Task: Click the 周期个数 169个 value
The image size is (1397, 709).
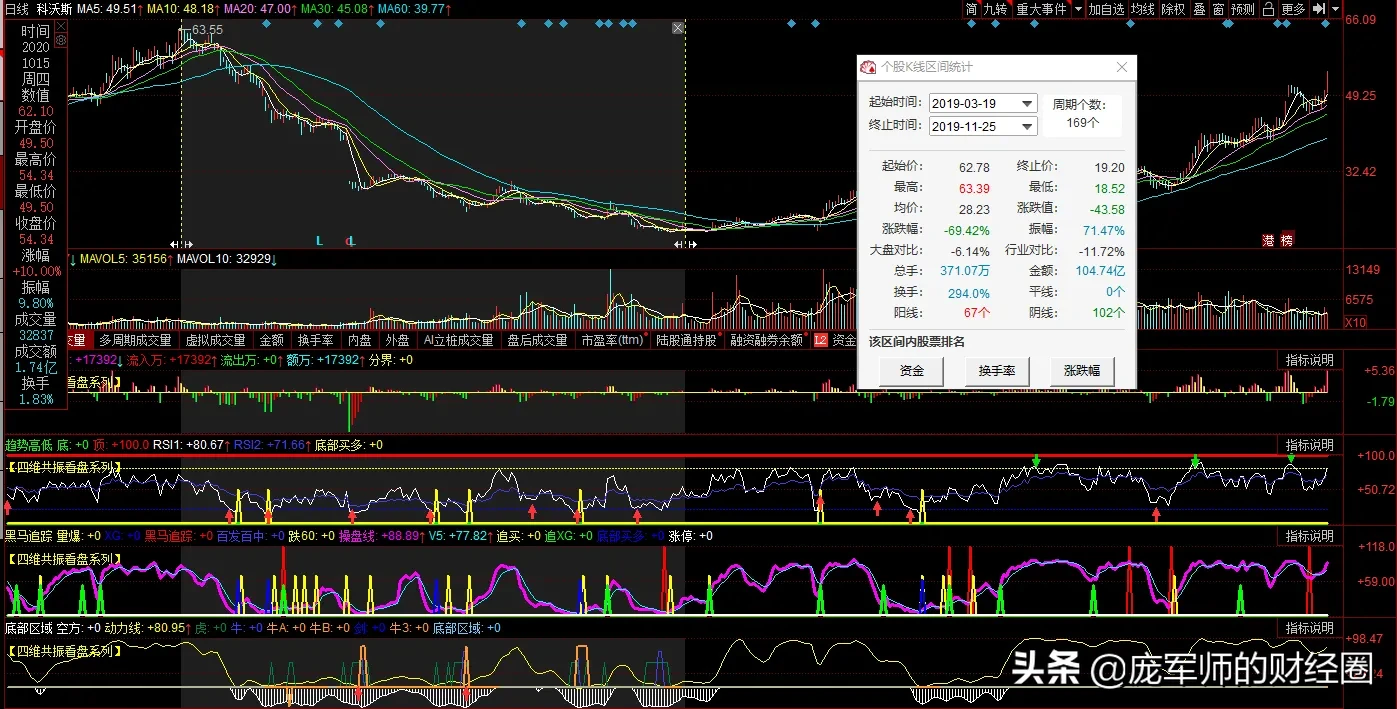Action: click(x=1083, y=123)
